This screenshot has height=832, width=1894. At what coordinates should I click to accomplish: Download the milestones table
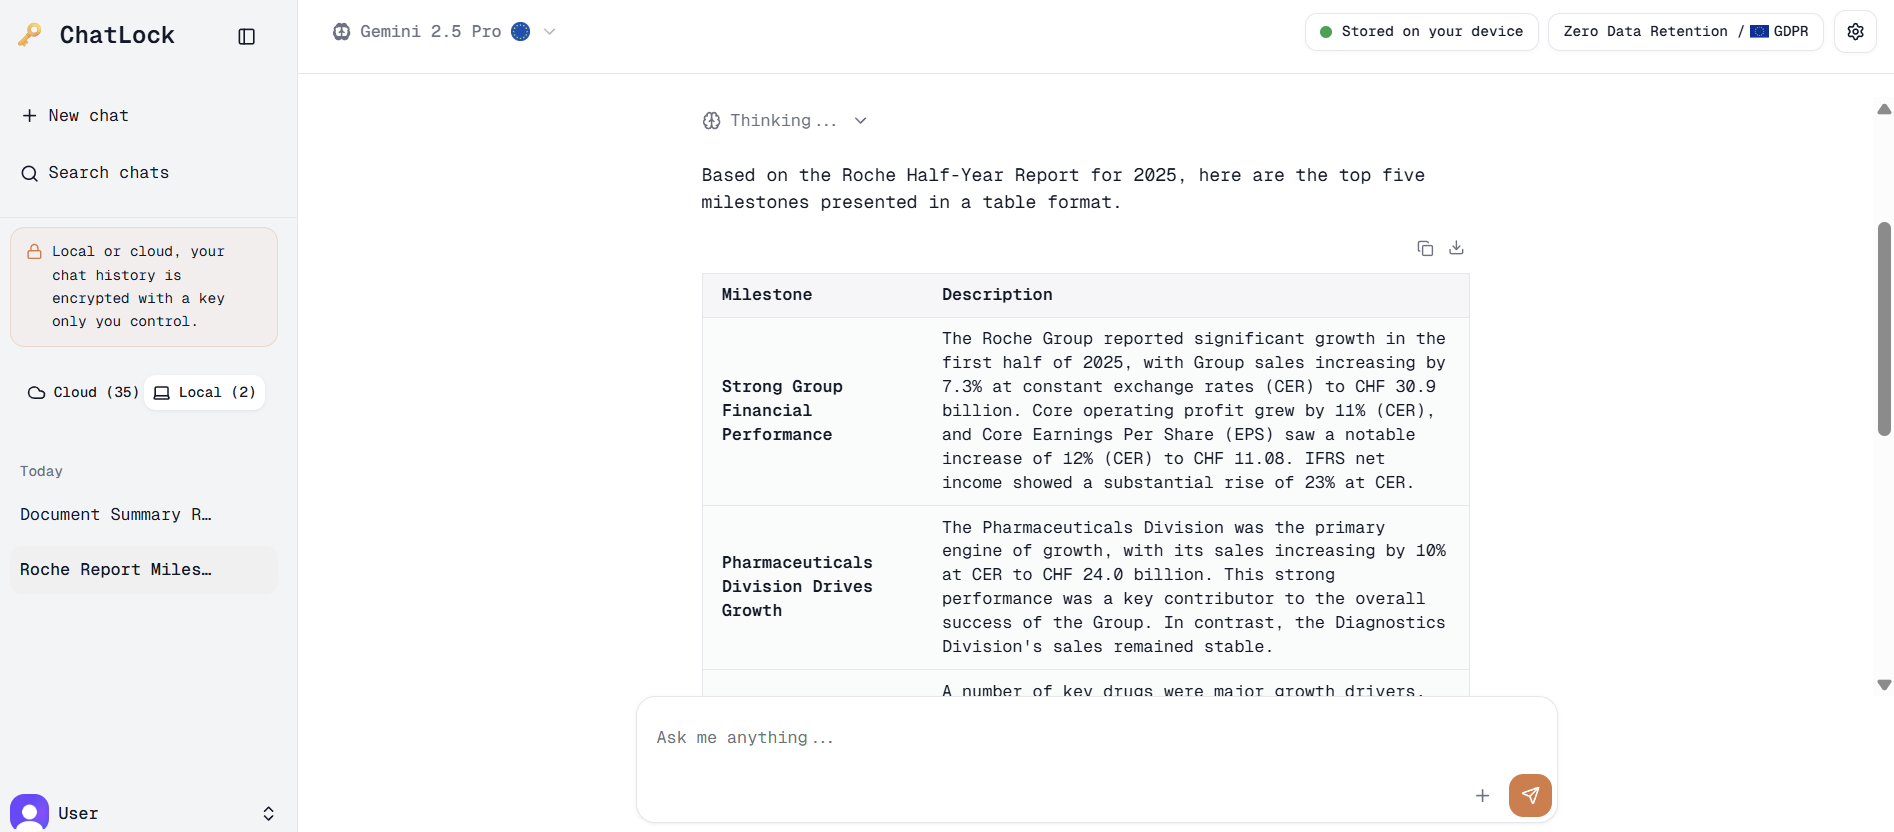pyautogui.click(x=1456, y=248)
